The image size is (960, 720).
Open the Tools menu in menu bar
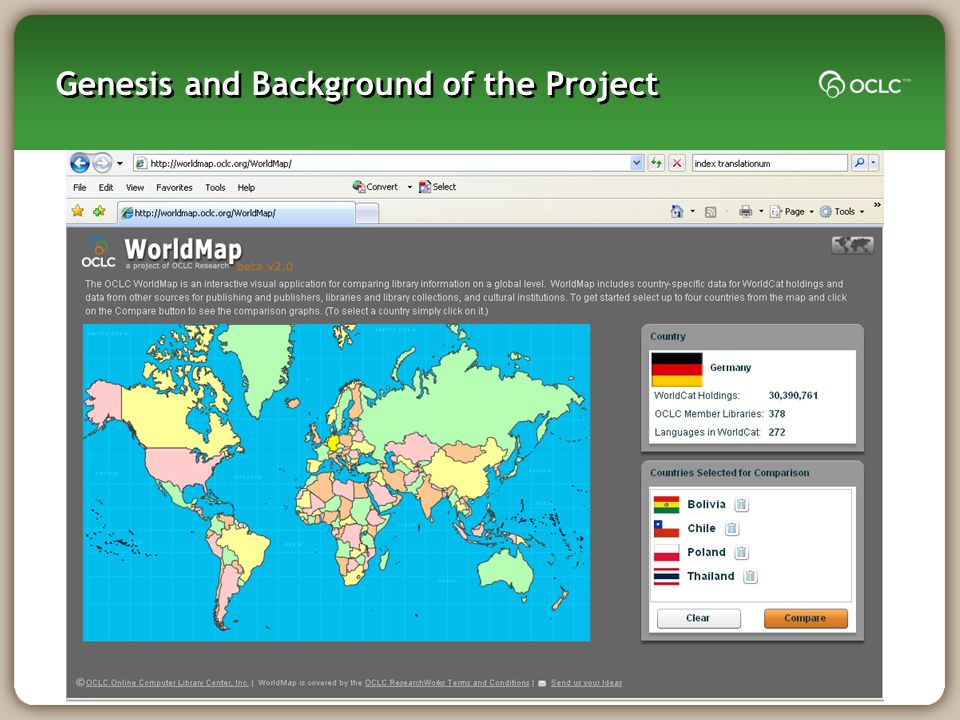coord(215,187)
